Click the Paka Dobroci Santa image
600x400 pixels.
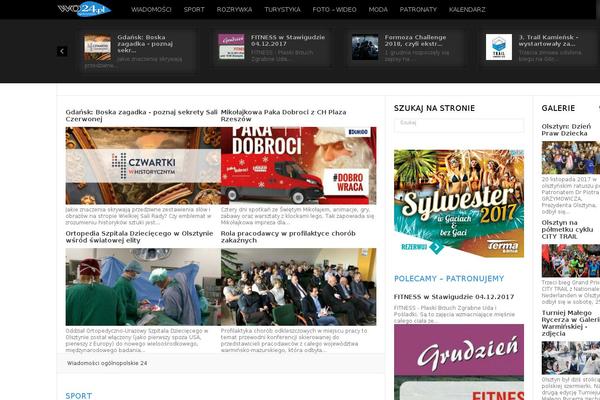point(298,166)
